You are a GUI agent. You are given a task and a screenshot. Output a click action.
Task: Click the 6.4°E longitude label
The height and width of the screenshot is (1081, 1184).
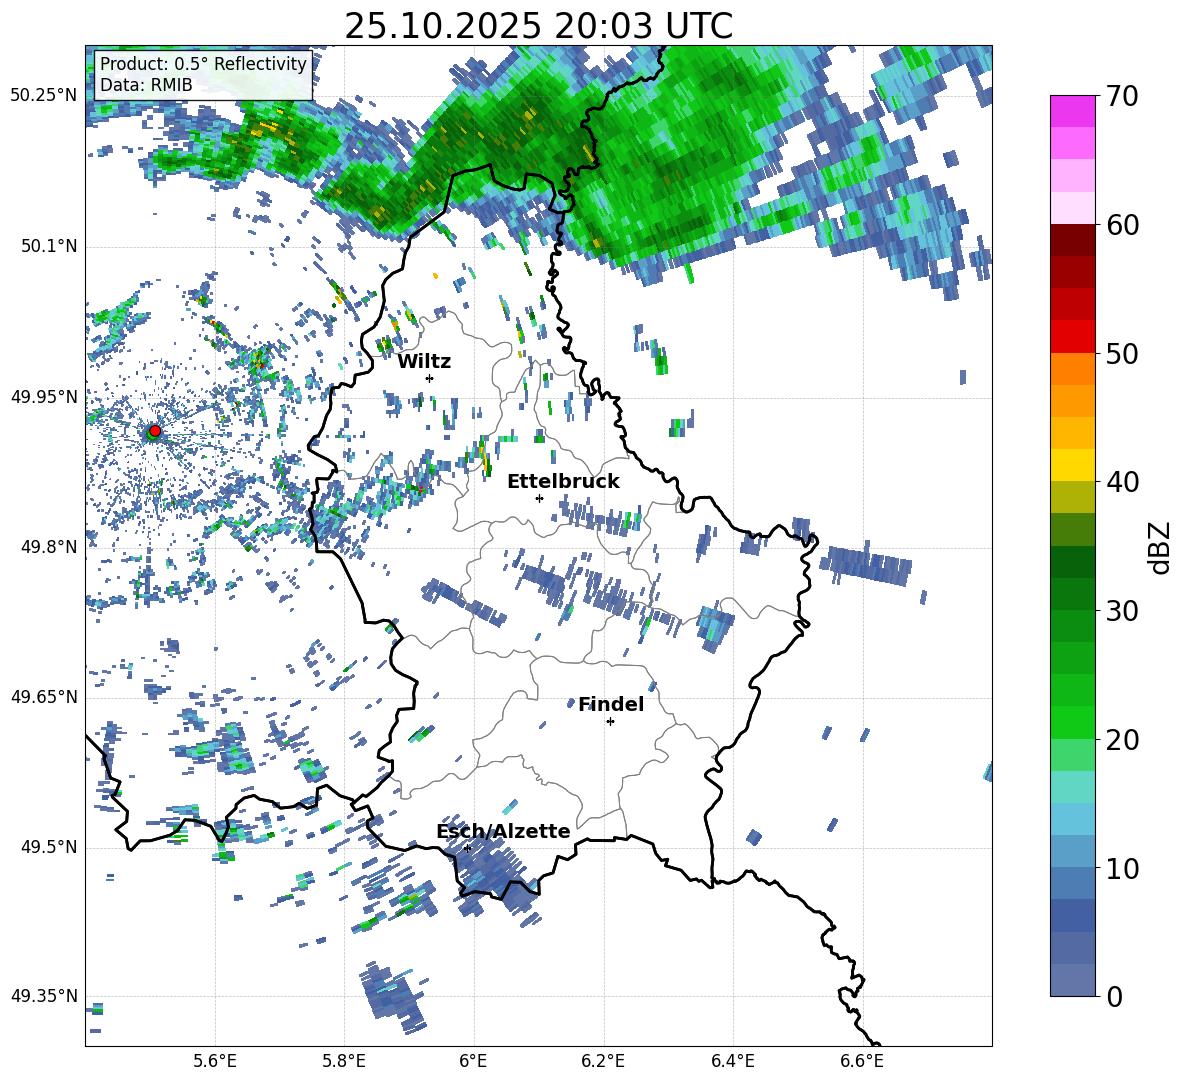coord(732,1061)
